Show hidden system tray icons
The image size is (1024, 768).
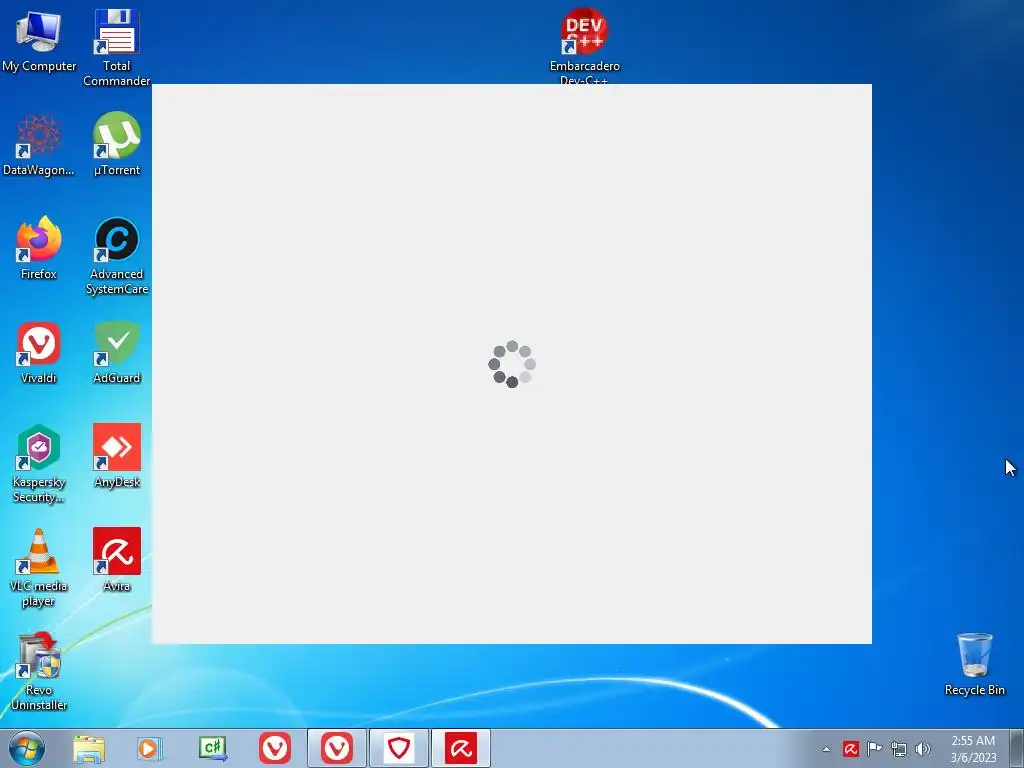(x=826, y=749)
